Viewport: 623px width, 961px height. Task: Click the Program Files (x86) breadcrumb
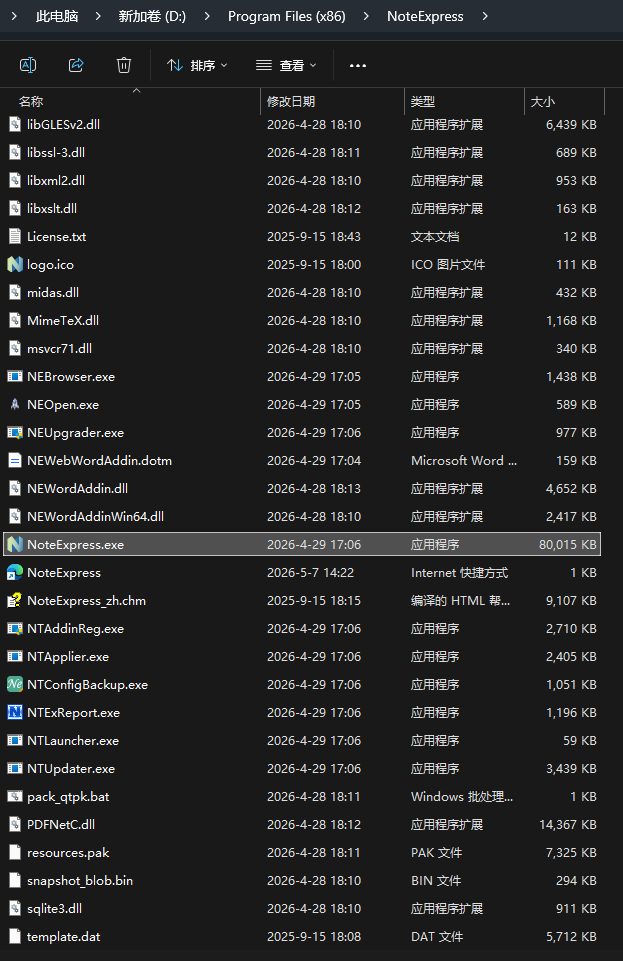[287, 17]
